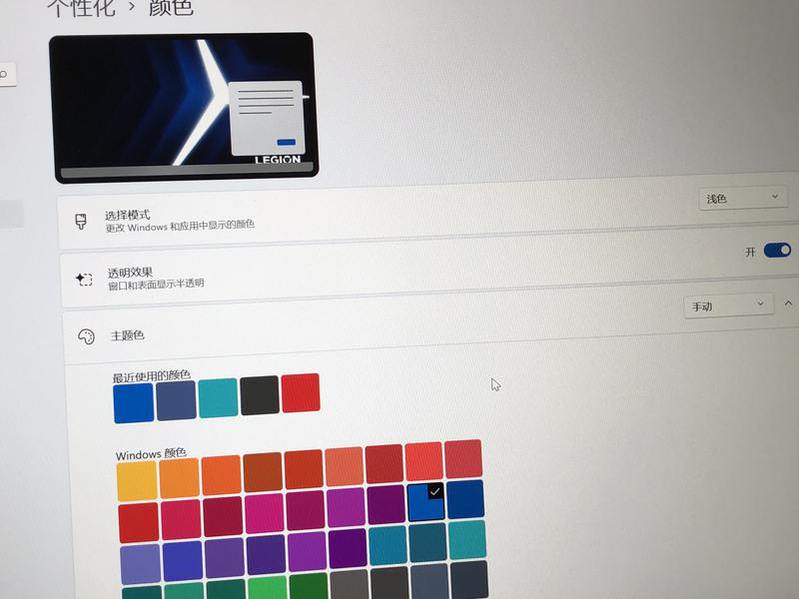799x599 pixels.
Task: Select bright green swatch in Windows colors
Action: coord(268,589)
